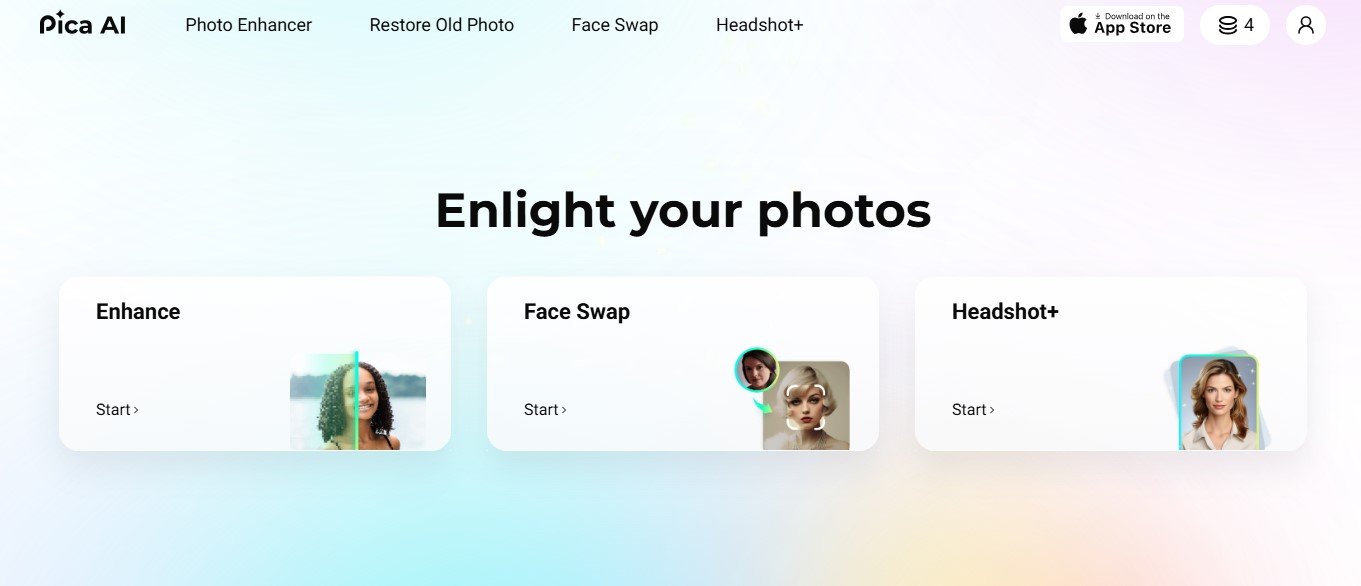
Task: Click Start in the Face Swap card
Action: (545, 409)
